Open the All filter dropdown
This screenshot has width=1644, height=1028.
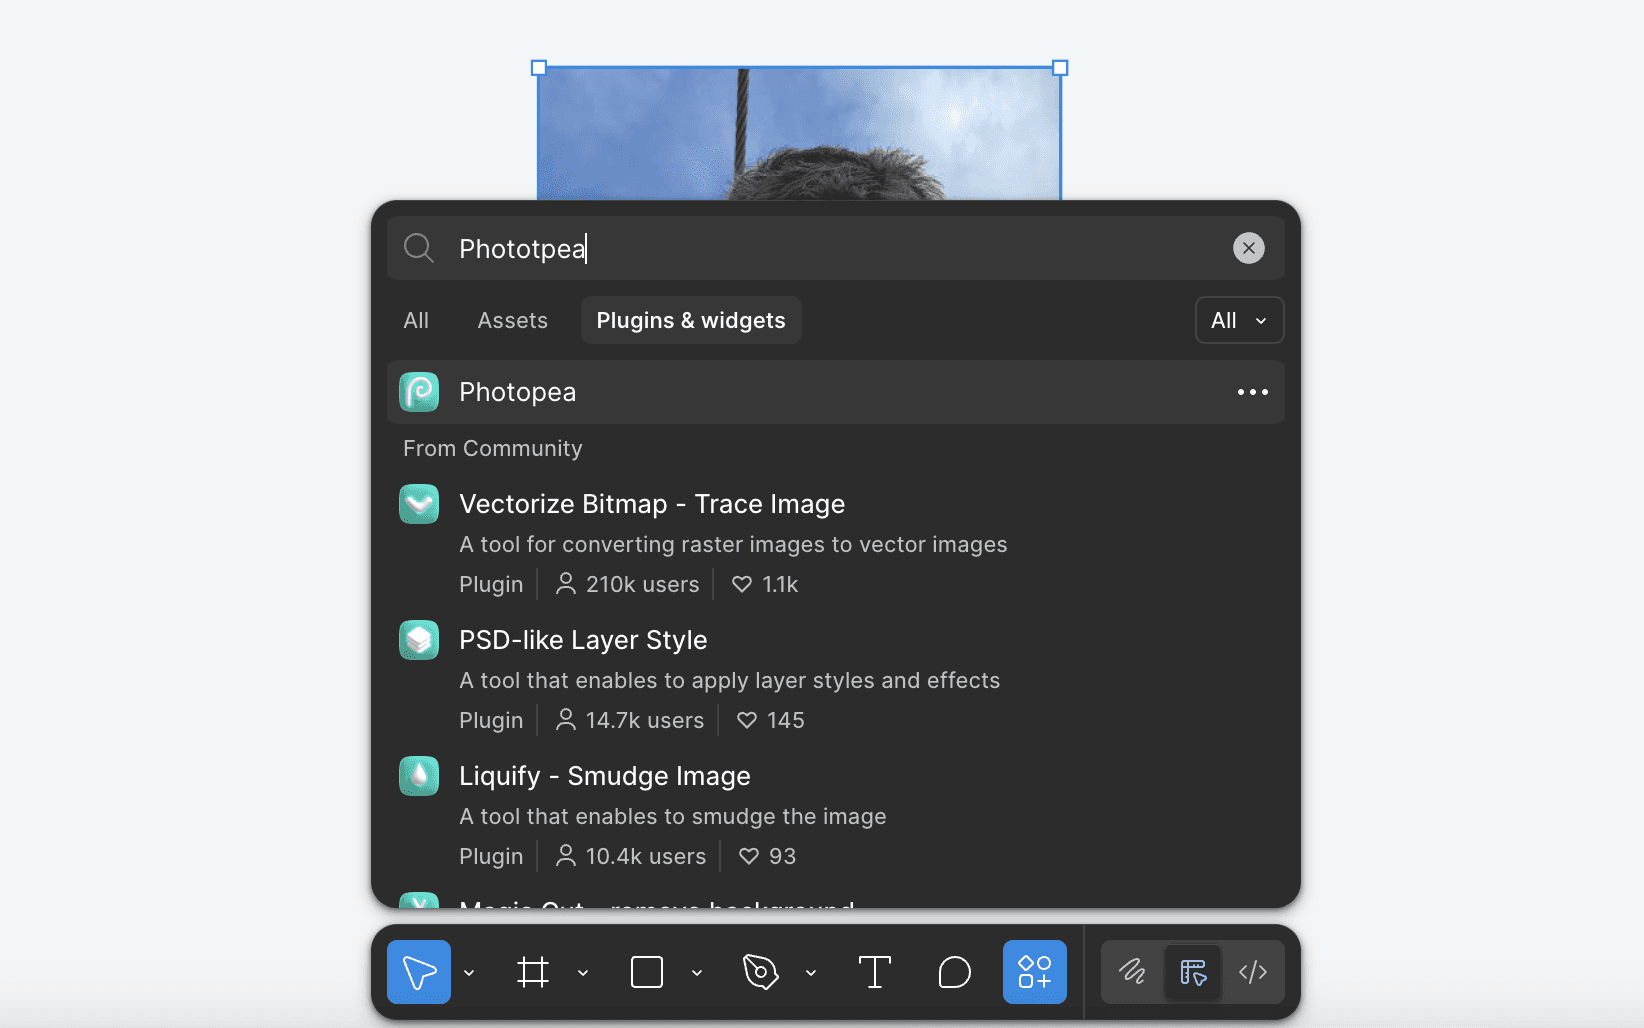[1240, 320]
